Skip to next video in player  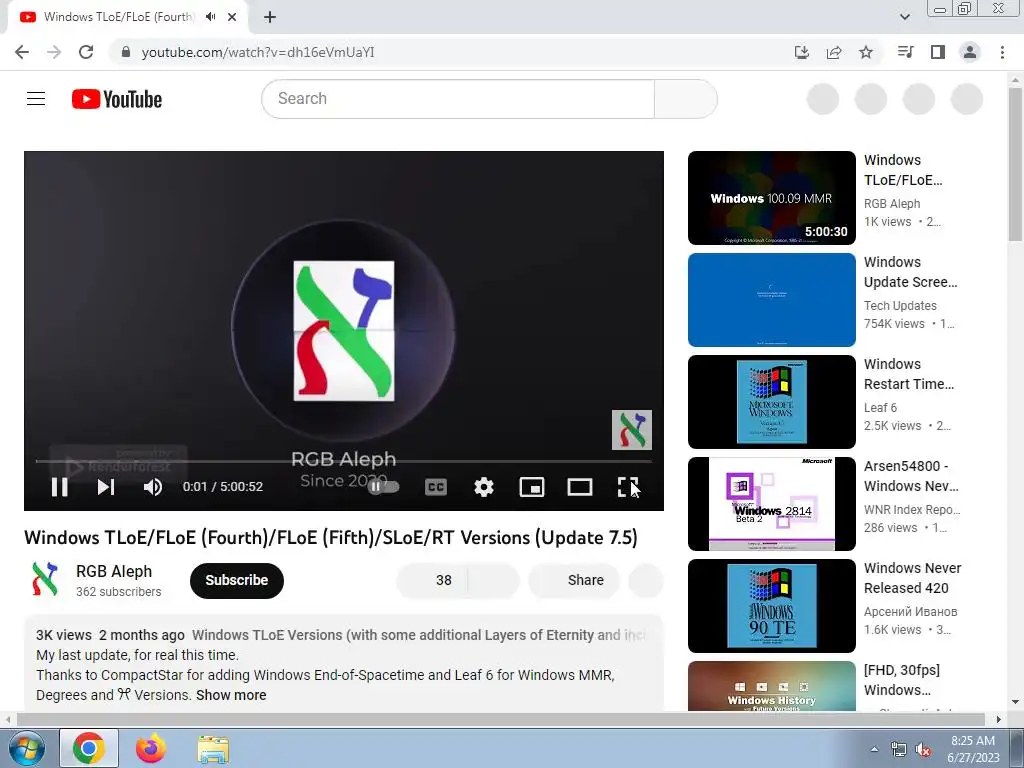[x=106, y=487]
